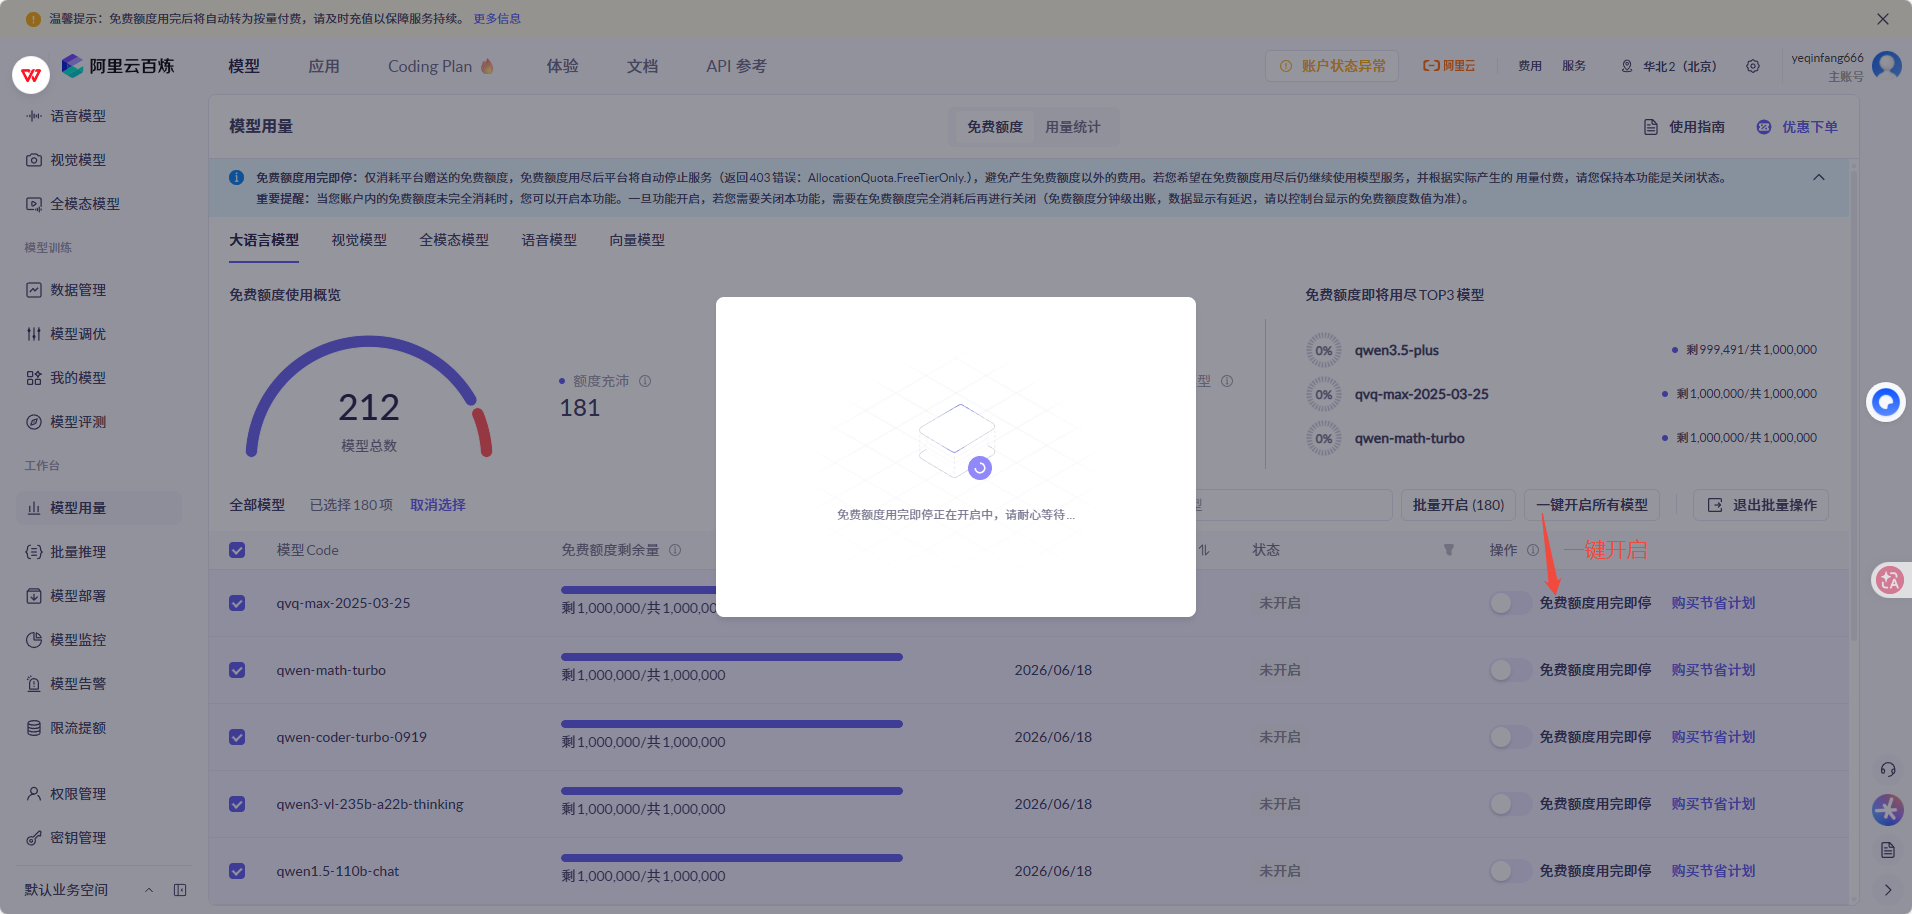Enable the 免费额度用完即停 switch for qwen-coder-turbo-0919
Viewport: 1912px width, 914px height.
point(1509,737)
